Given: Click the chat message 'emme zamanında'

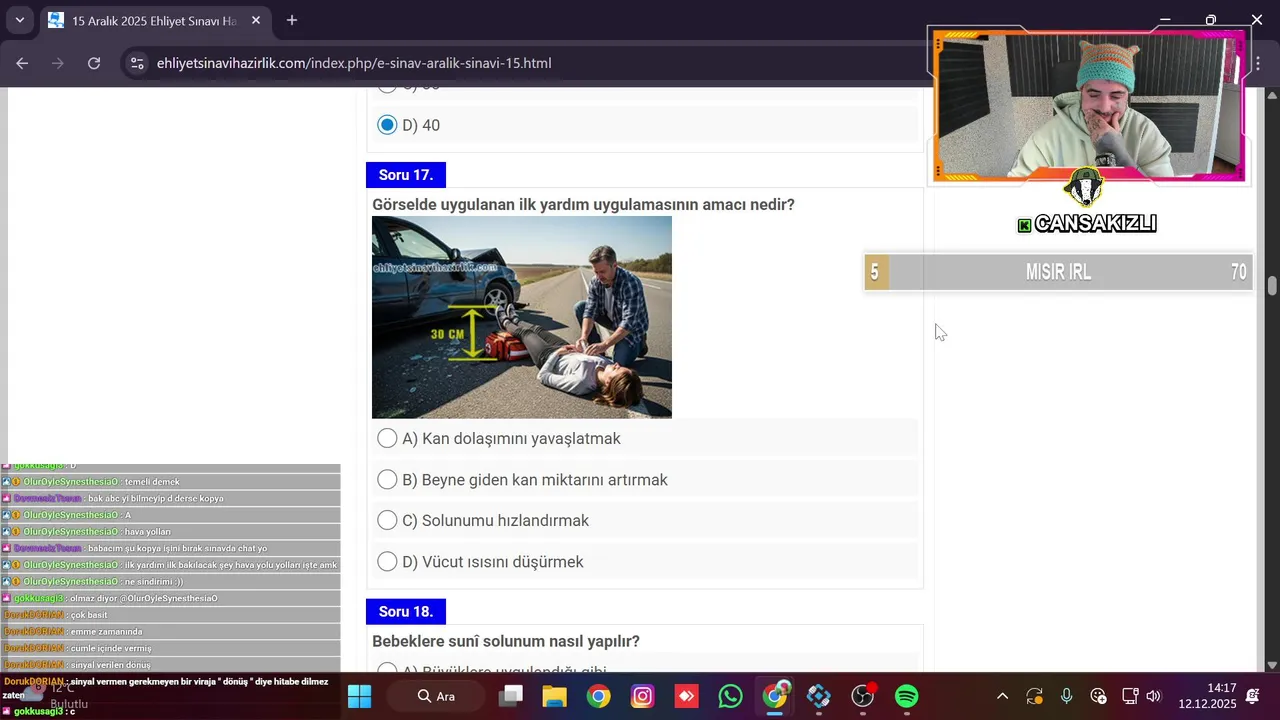Looking at the screenshot, I should pyautogui.click(x=107, y=632).
